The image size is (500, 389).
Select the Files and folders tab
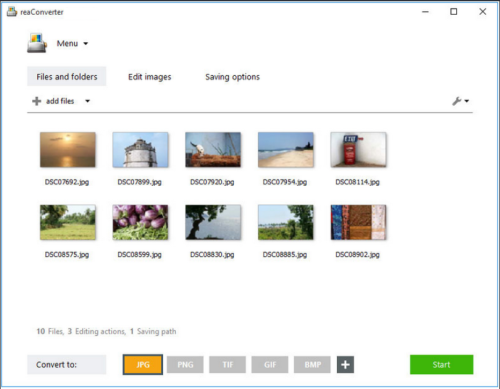click(x=67, y=76)
